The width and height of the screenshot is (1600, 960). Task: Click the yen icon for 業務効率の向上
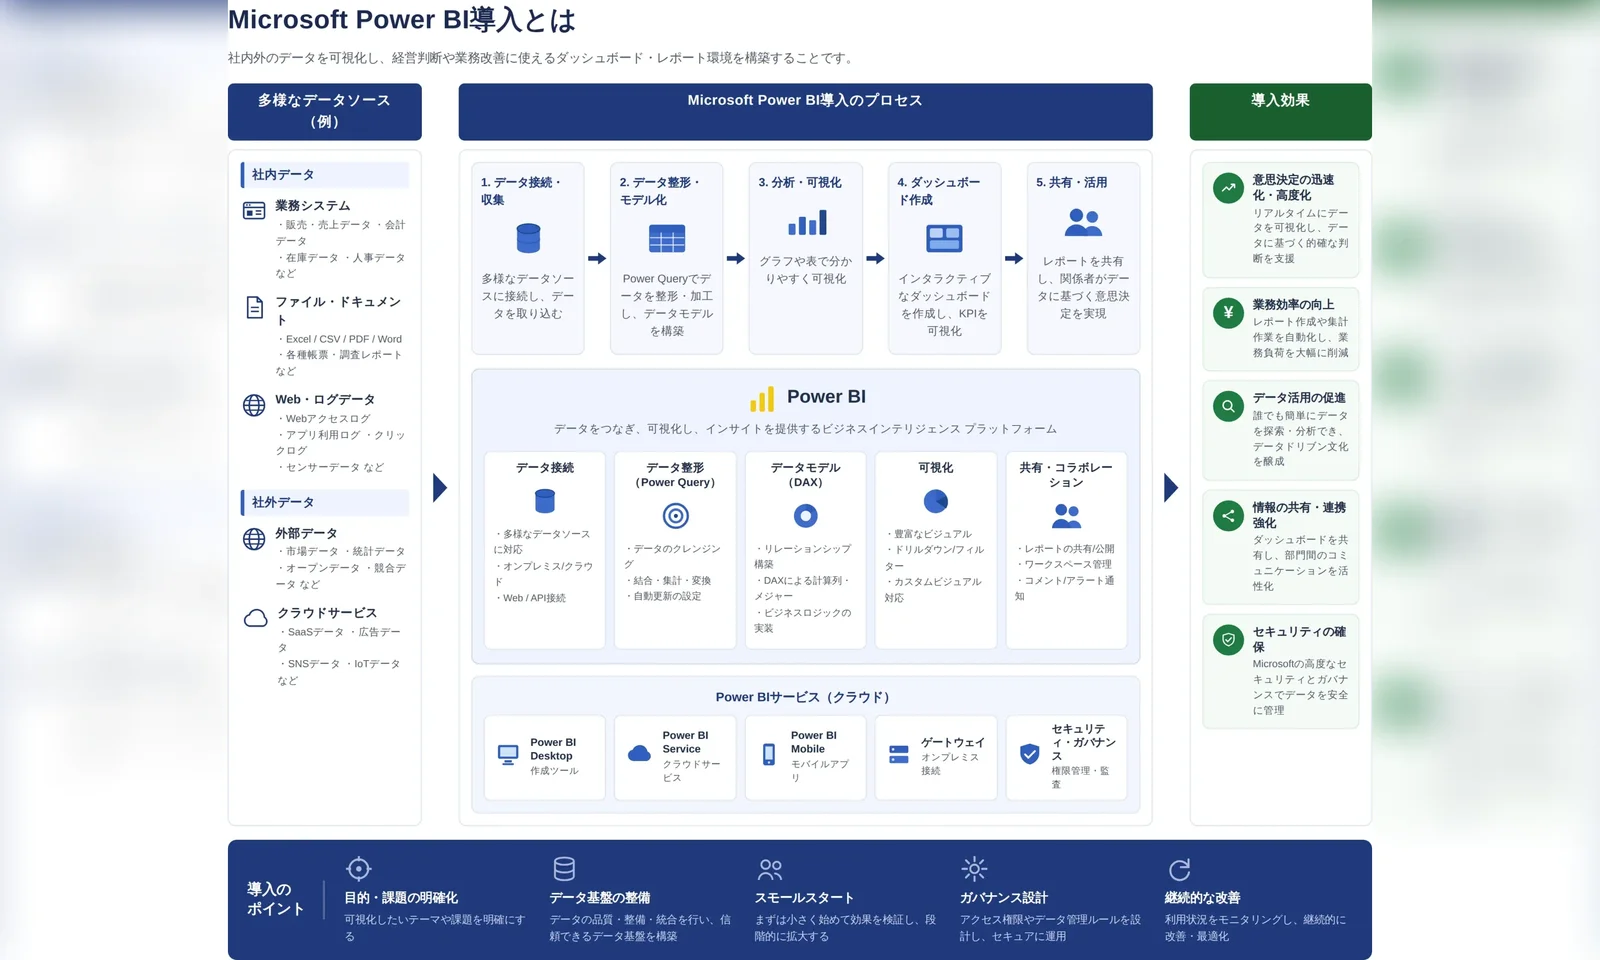pos(1228,313)
